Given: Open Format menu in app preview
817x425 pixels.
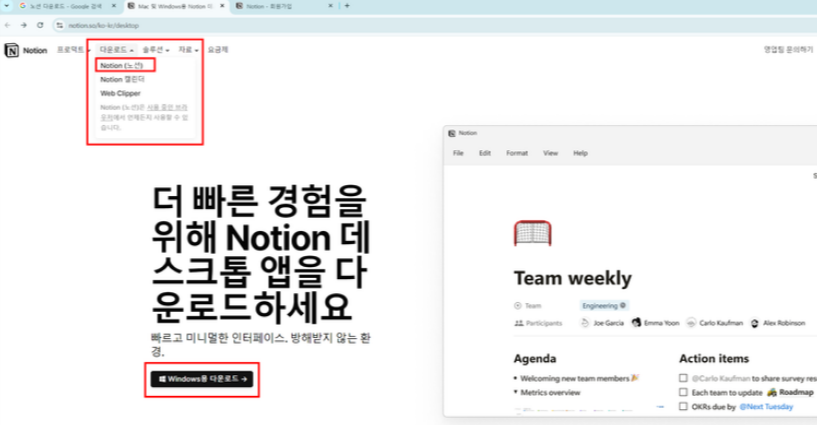Looking at the screenshot, I should [x=517, y=153].
